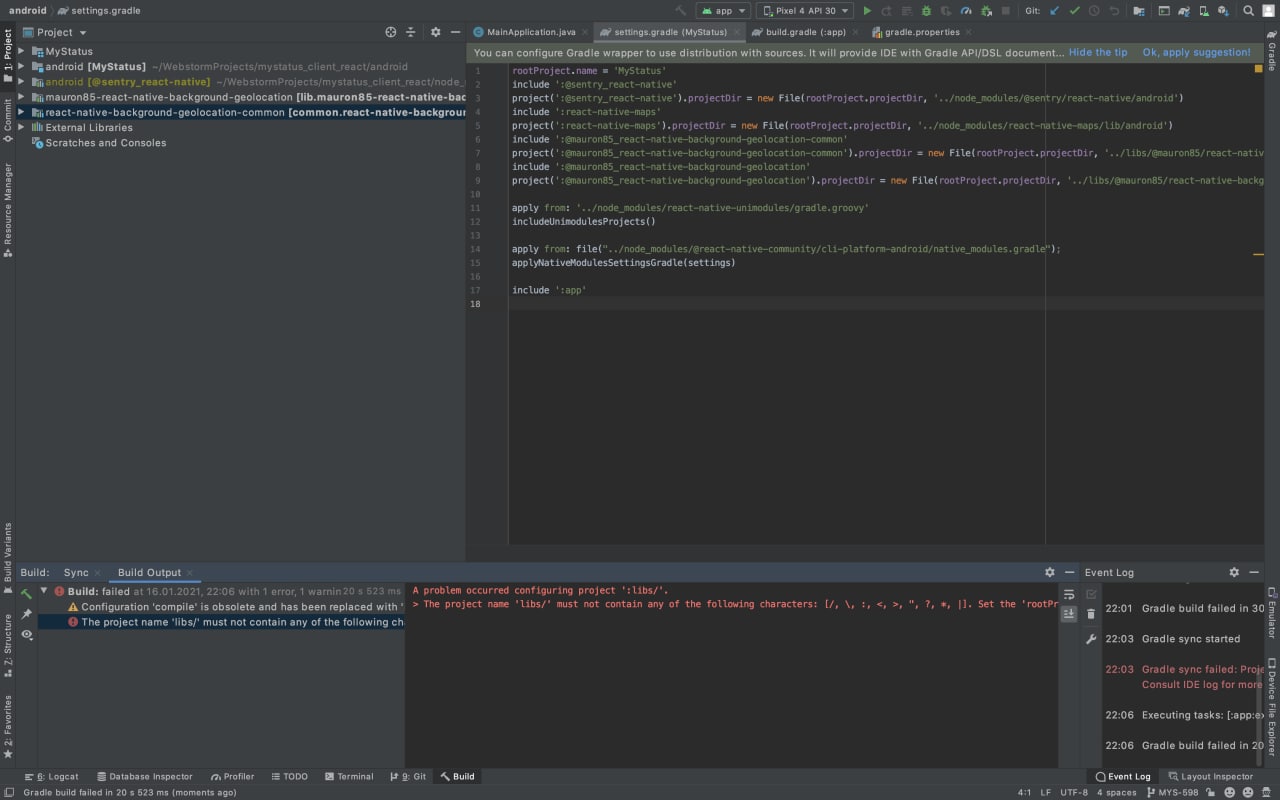Screen dimensions: 1280x800
Task: Toggle the Resource Manager side panel
Action: point(7,210)
